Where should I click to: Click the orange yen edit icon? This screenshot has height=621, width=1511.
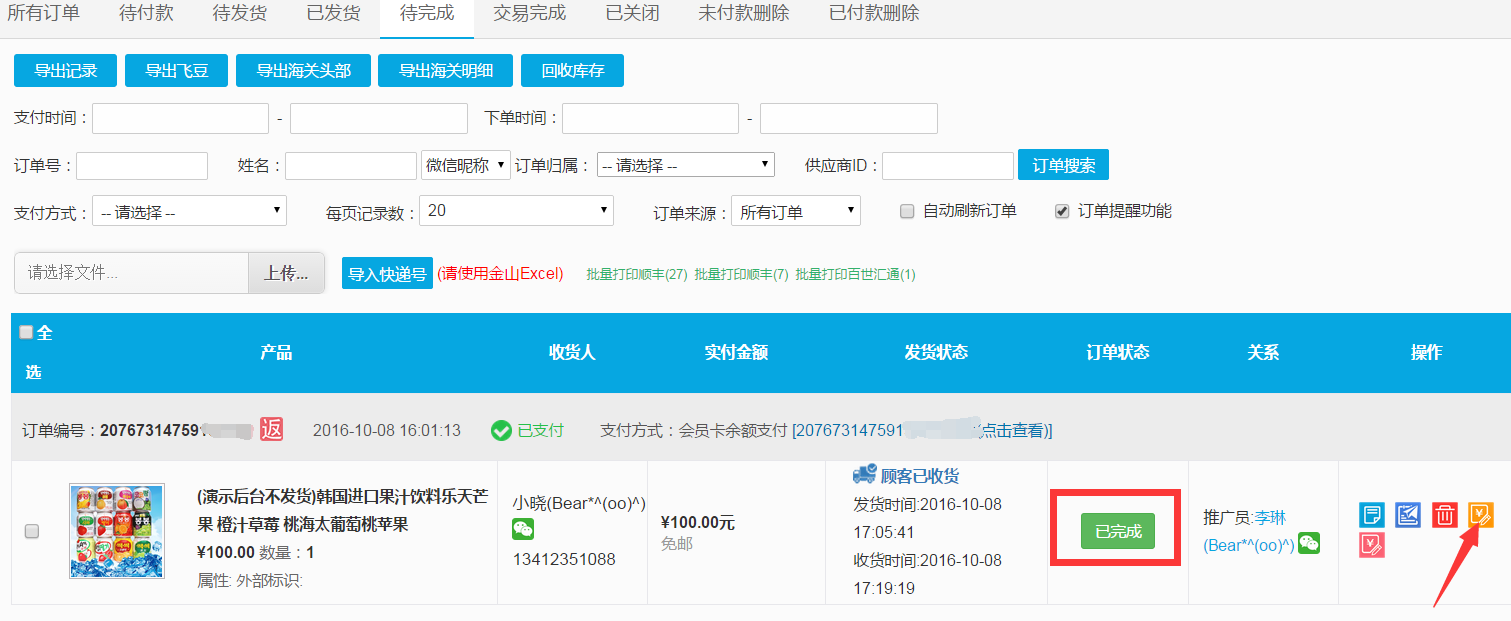pyautogui.click(x=1480, y=515)
